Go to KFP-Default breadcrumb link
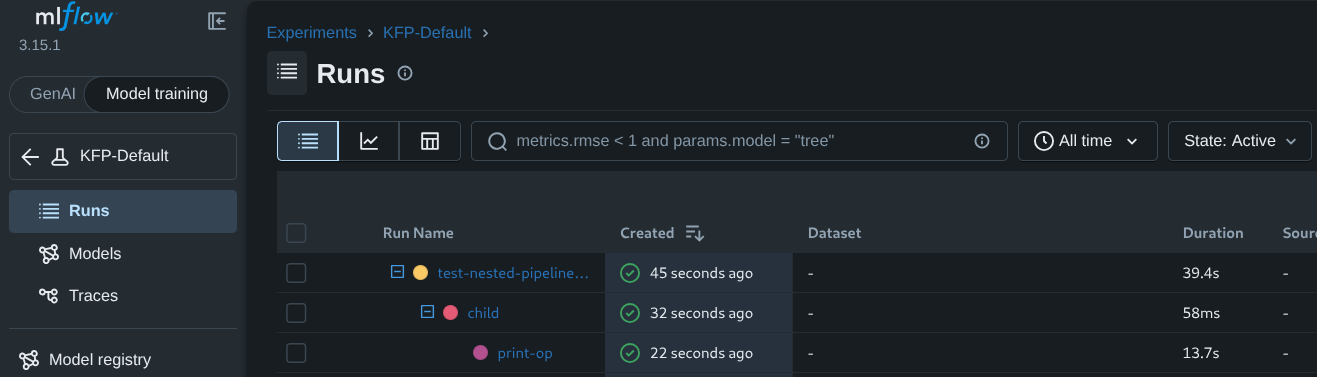Viewport: 1317px width, 377px height. click(427, 32)
